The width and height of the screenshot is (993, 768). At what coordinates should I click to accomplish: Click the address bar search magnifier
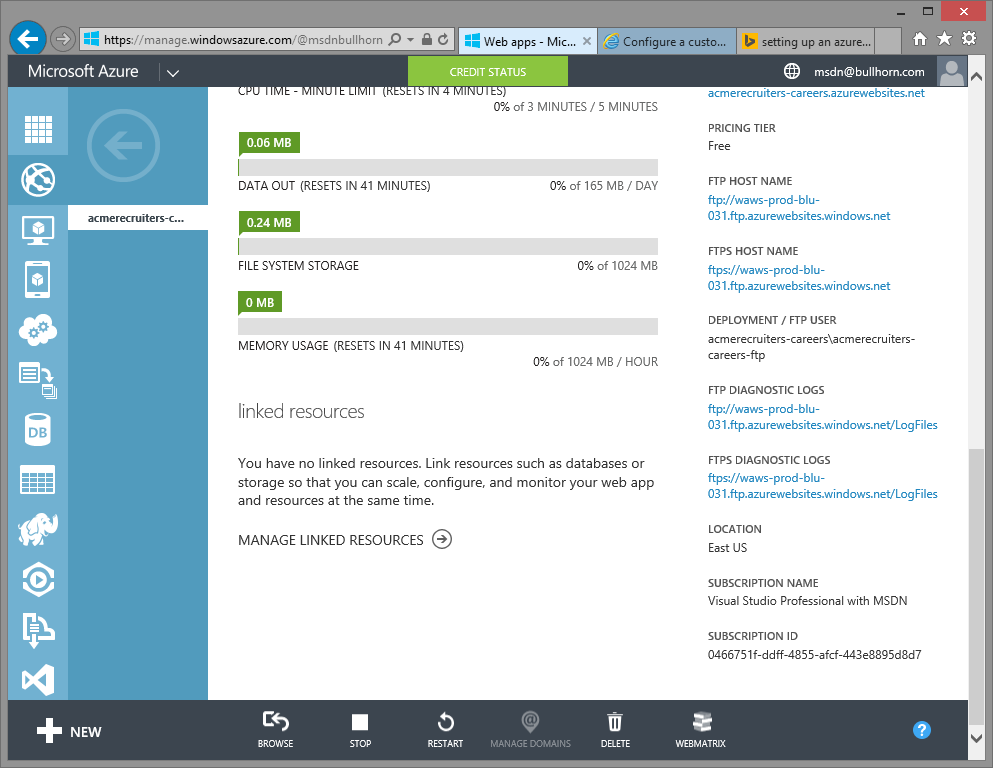coord(395,39)
